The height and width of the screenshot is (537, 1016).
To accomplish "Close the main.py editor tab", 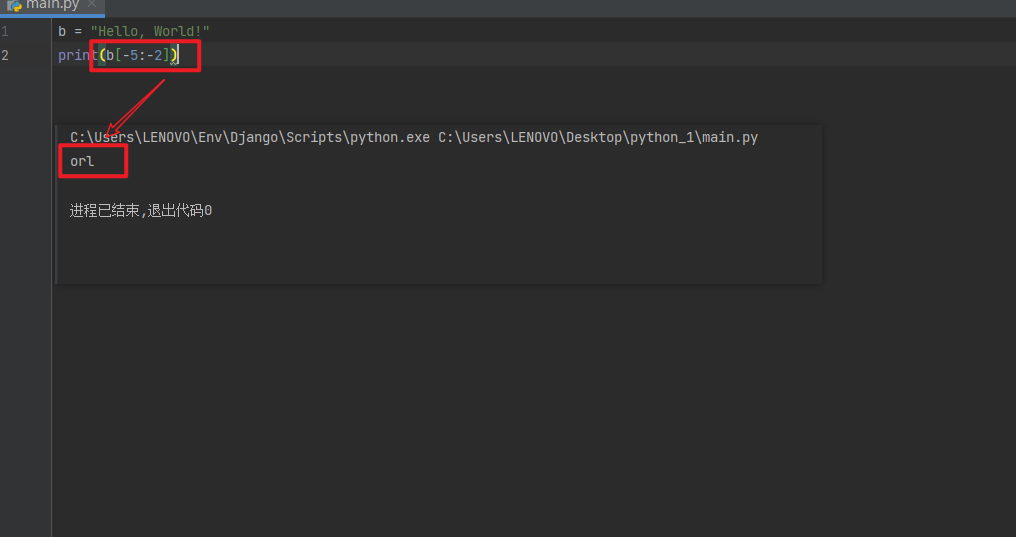I will (92, 4).
